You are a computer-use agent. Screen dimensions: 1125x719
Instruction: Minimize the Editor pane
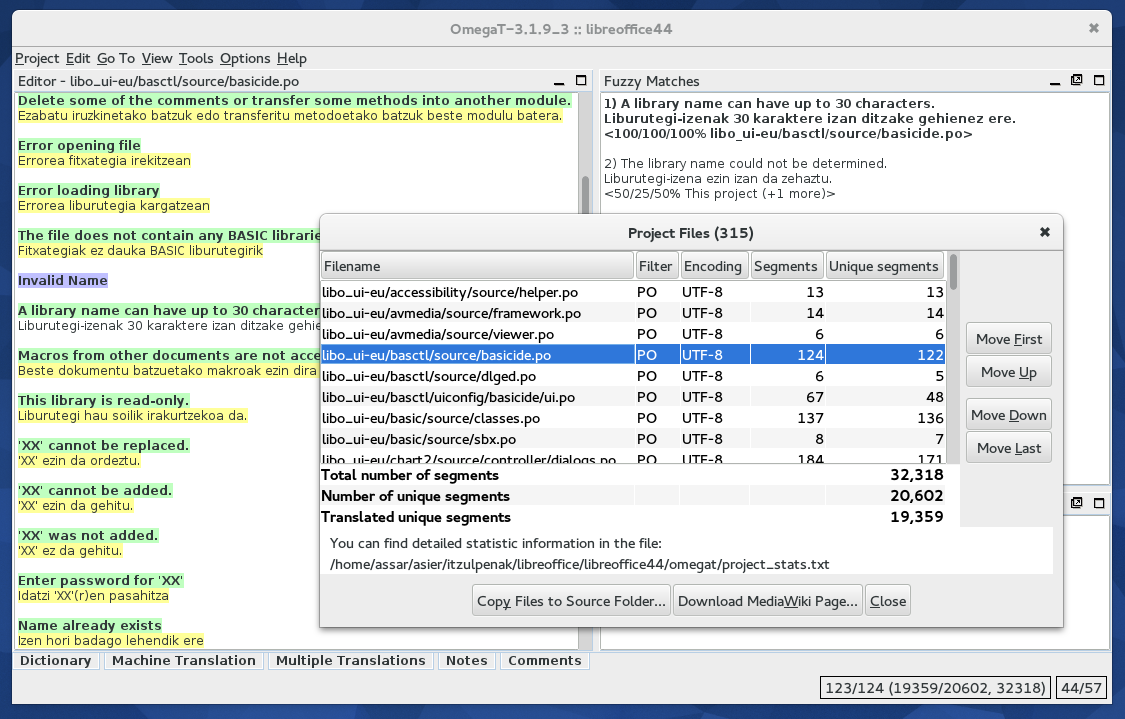tap(559, 81)
